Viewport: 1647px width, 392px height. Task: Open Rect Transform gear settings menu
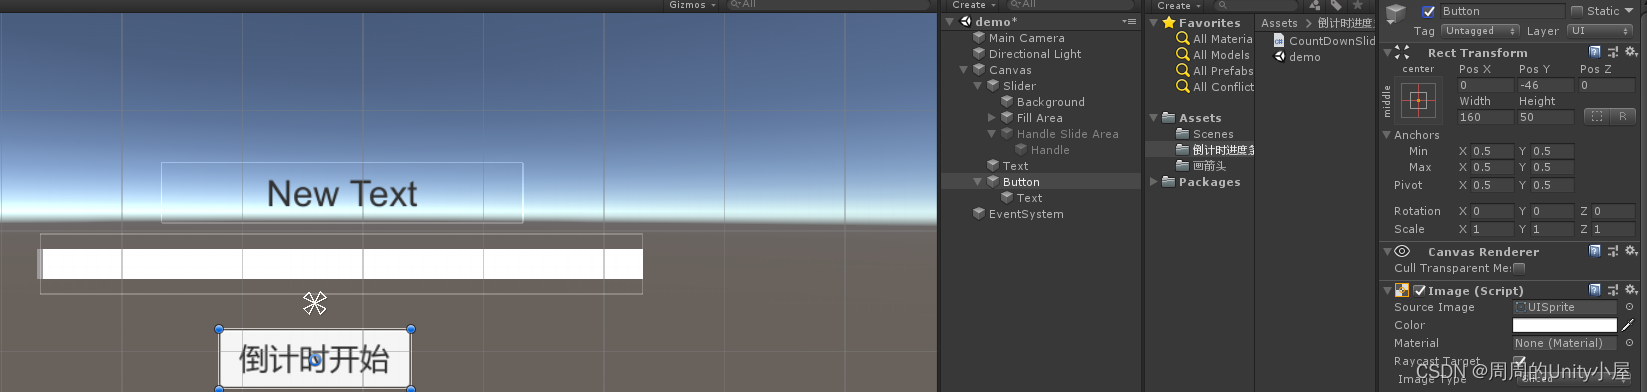tap(1630, 52)
